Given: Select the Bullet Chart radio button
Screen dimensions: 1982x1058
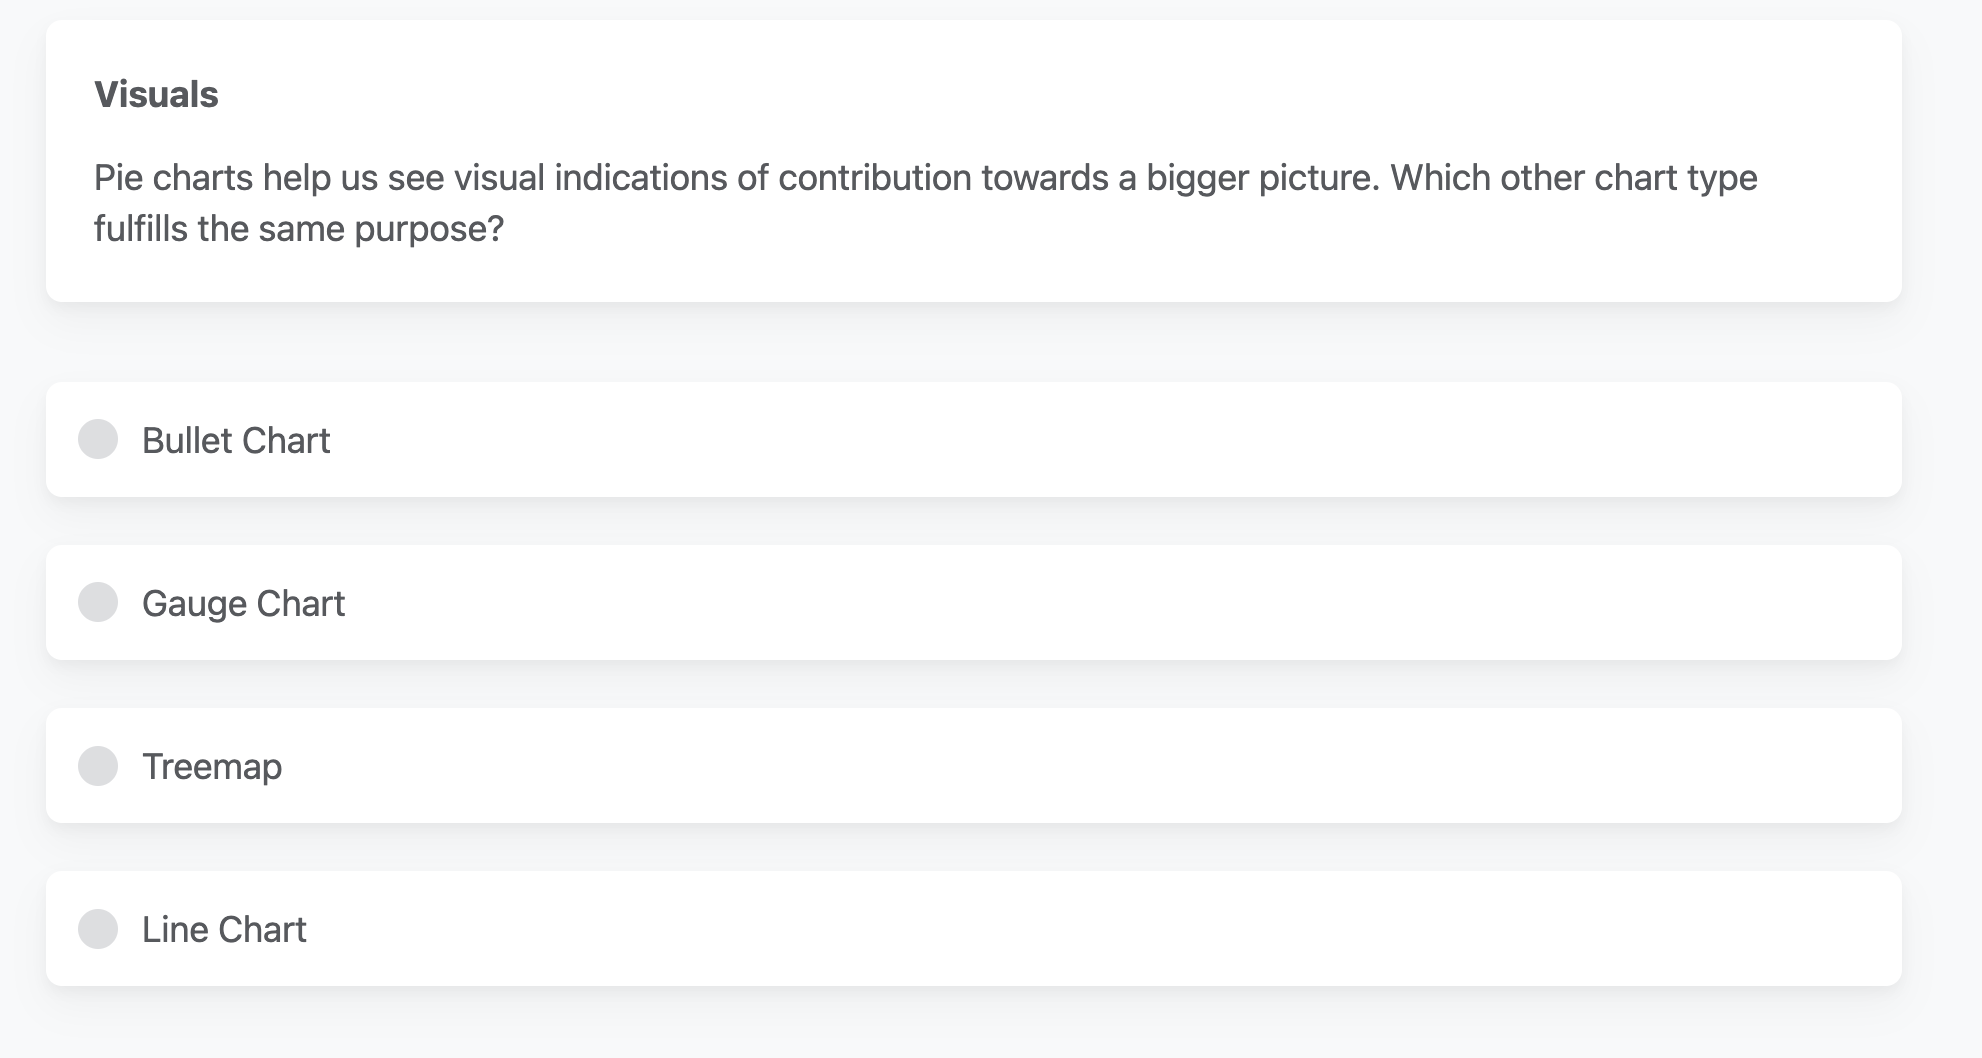Looking at the screenshot, I should [98, 439].
